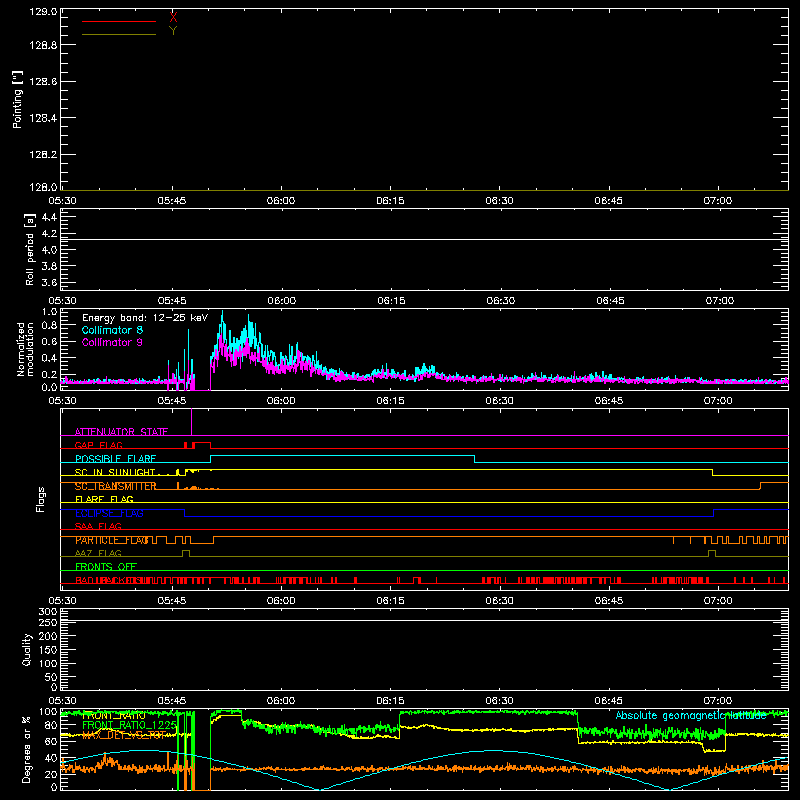Click the red X legend label
The width and height of the screenshot is (800, 800).
tap(173, 18)
